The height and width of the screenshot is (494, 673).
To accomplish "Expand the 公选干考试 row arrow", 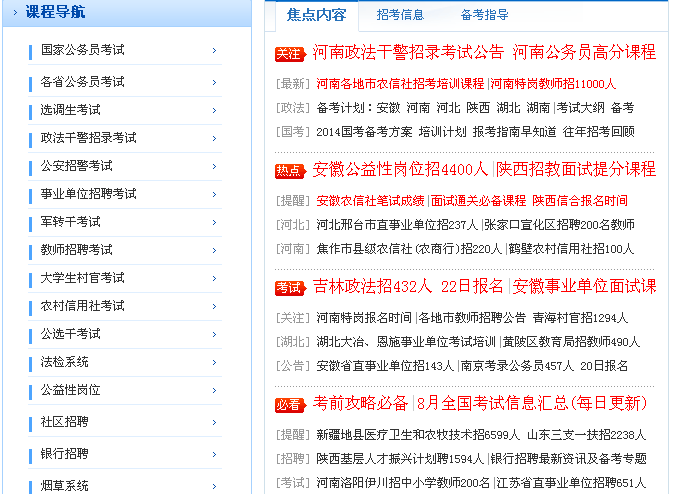I will click(214, 334).
